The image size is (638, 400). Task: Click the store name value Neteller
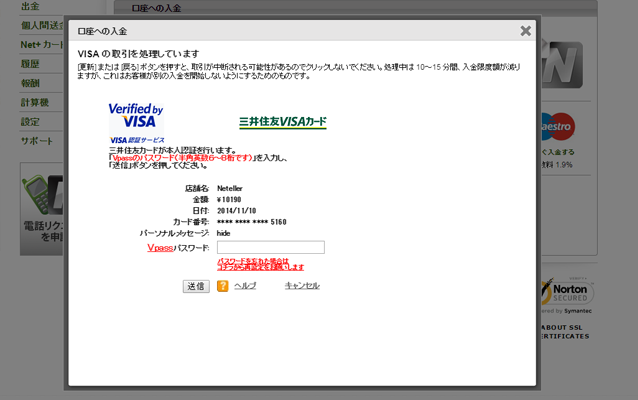[230, 188]
